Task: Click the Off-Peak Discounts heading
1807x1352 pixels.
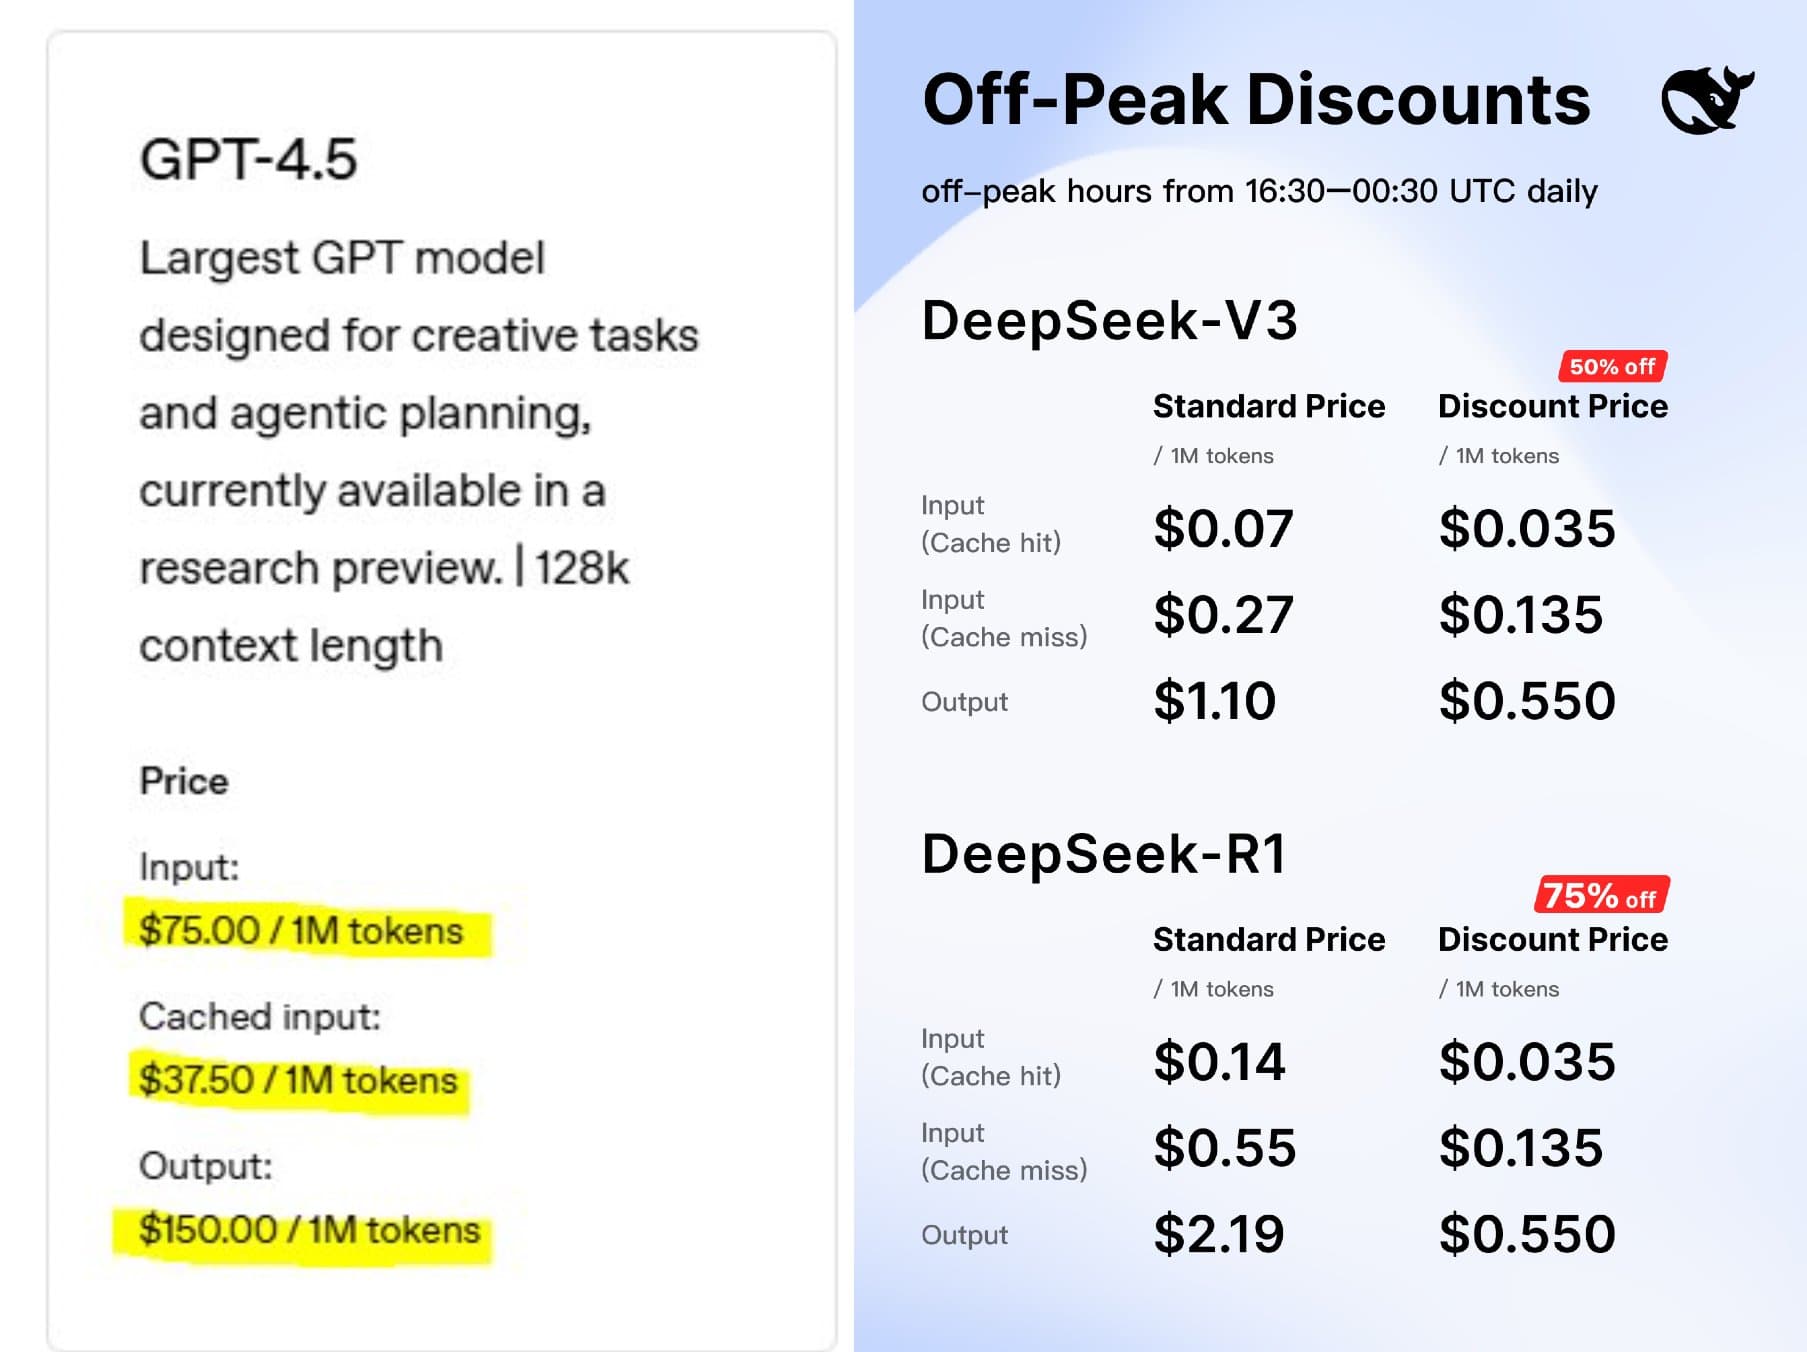Action: click(1256, 99)
